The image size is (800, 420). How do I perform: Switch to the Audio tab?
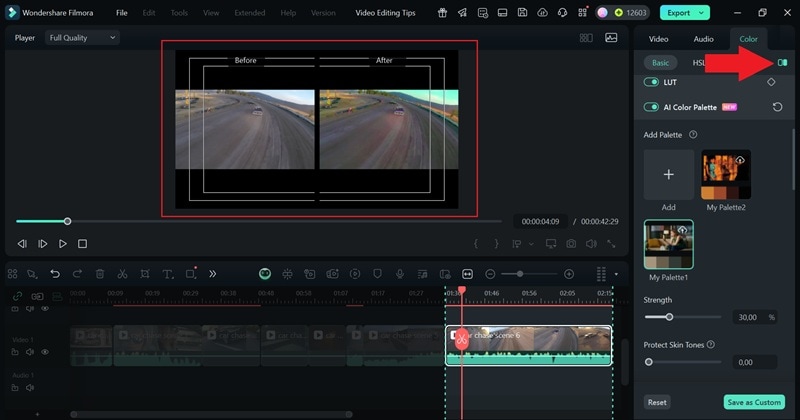tap(703, 38)
